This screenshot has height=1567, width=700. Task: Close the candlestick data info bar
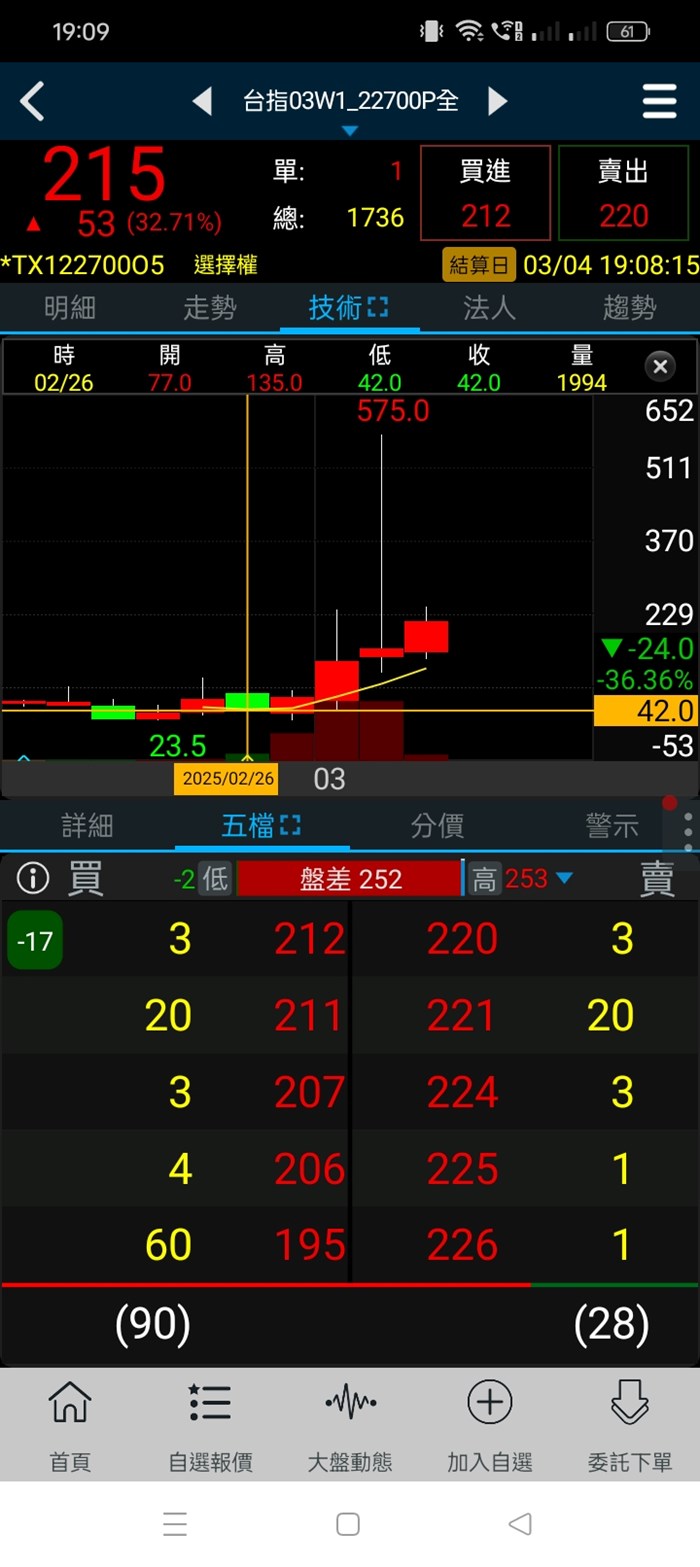(x=659, y=367)
